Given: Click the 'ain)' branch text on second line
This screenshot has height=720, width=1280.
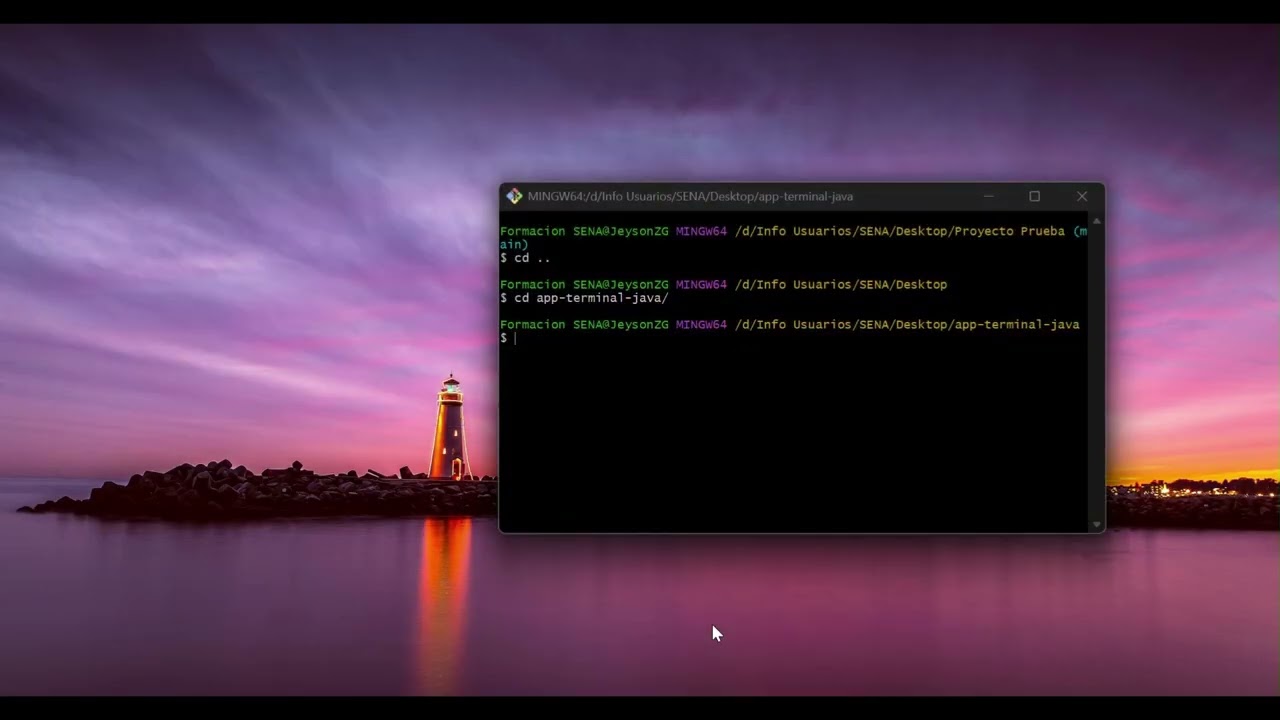Looking at the screenshot, I should click(x=514, y=245).
